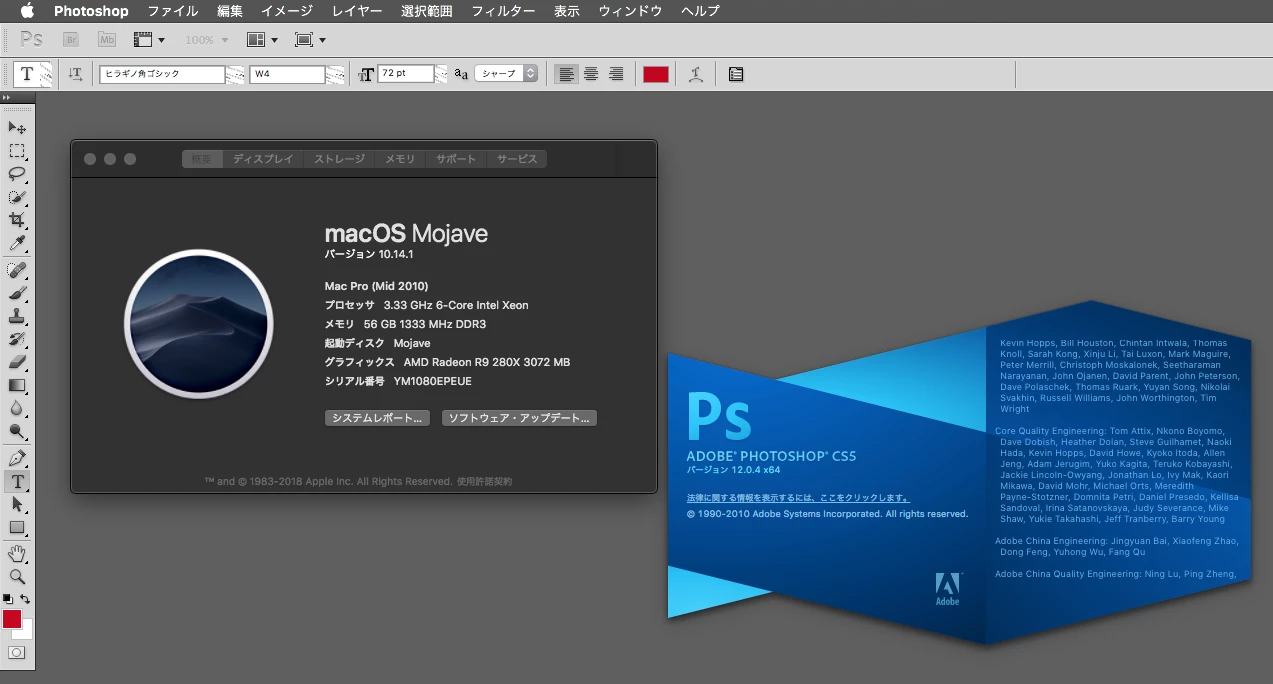Screen dimensions: 1273x684
Task: Select the Hand tool
Action: click(17, 554)
